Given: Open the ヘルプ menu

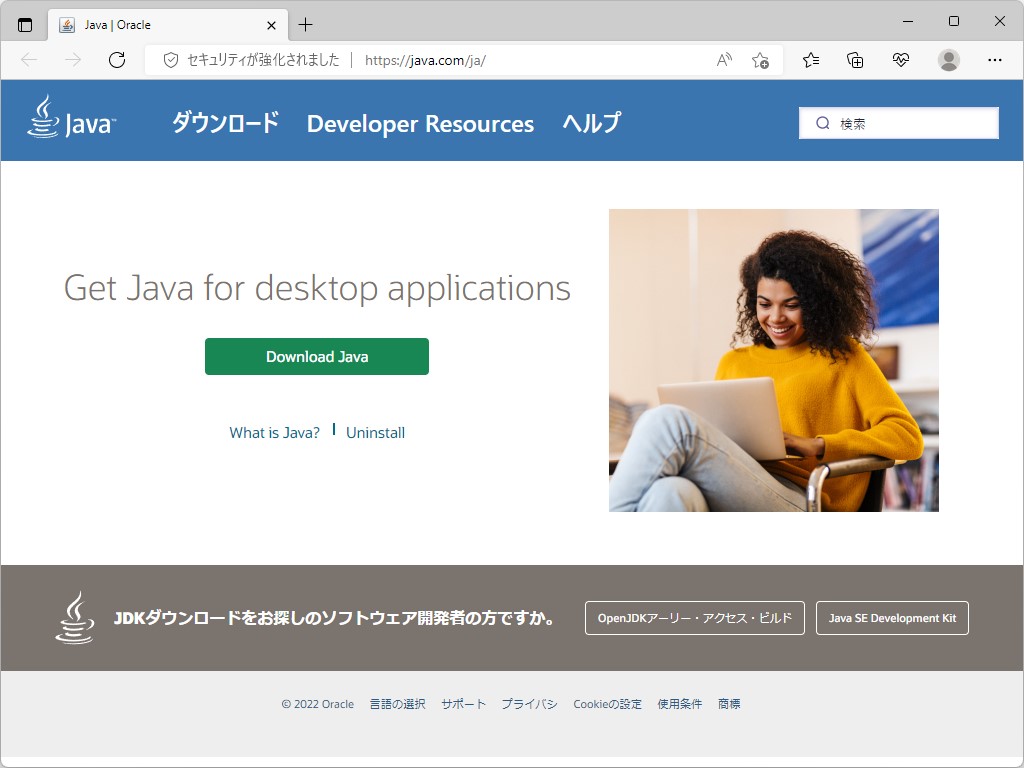Looking at the screenshot, I should 589,124.
